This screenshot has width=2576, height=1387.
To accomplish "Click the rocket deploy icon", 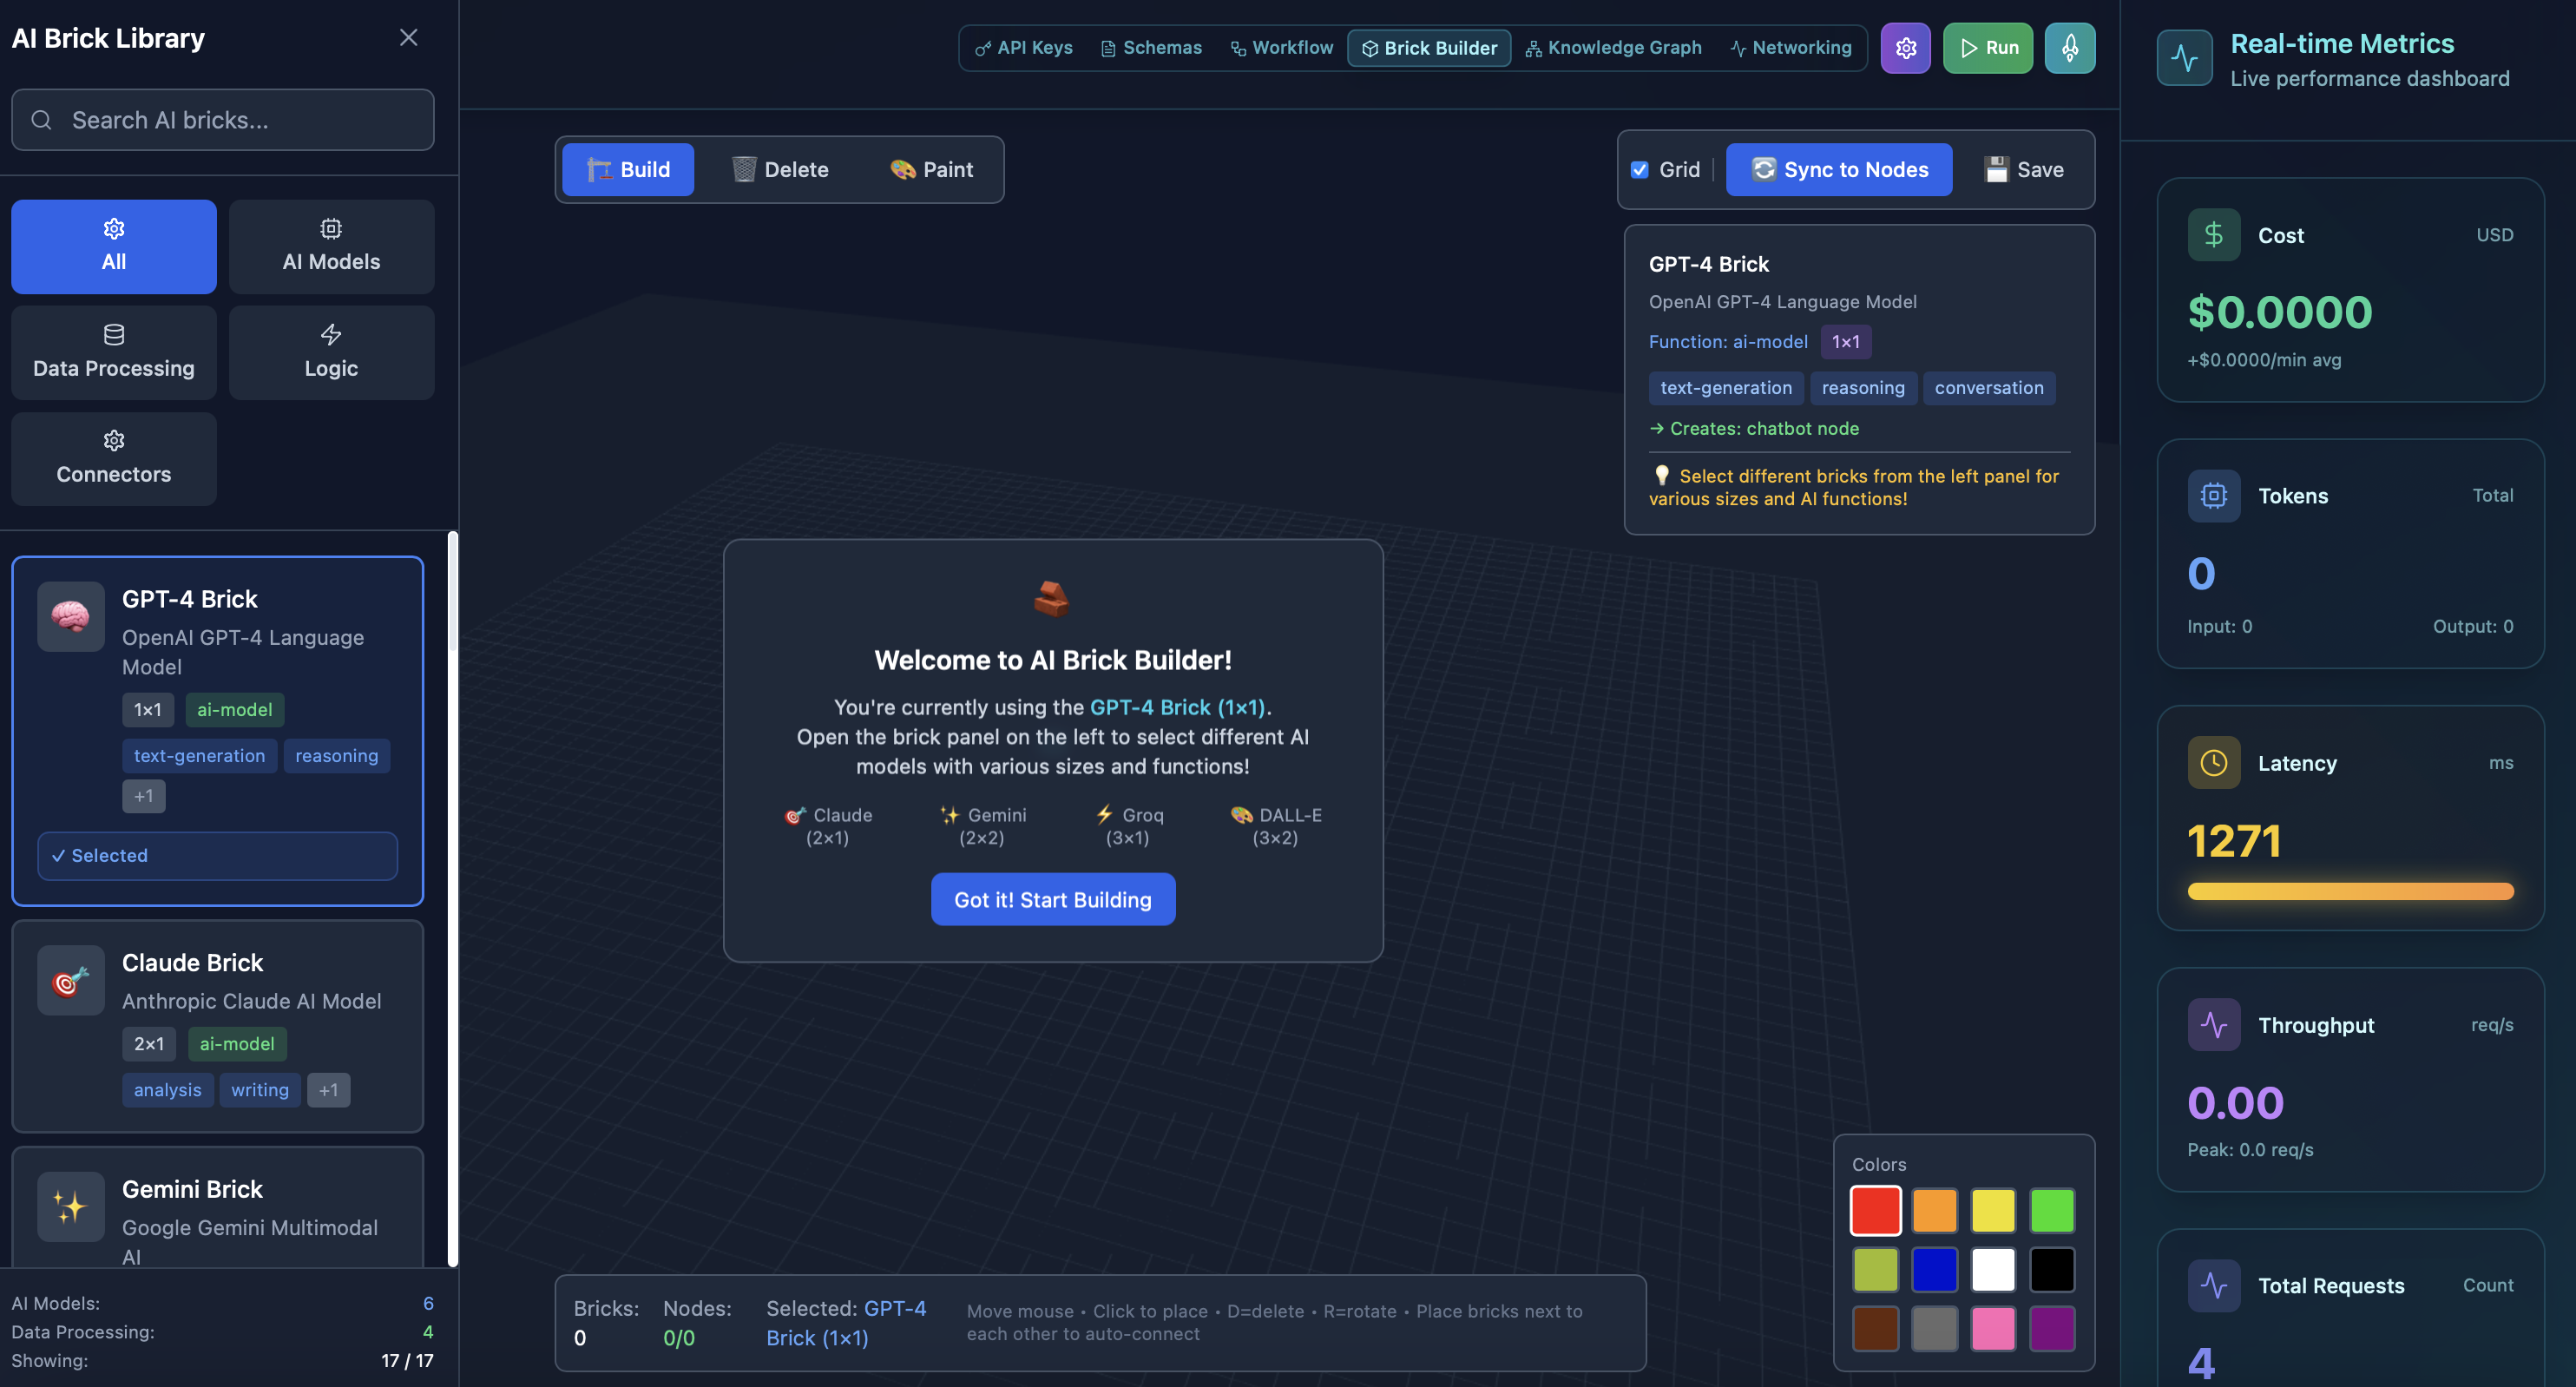I will coord(2069,48).
